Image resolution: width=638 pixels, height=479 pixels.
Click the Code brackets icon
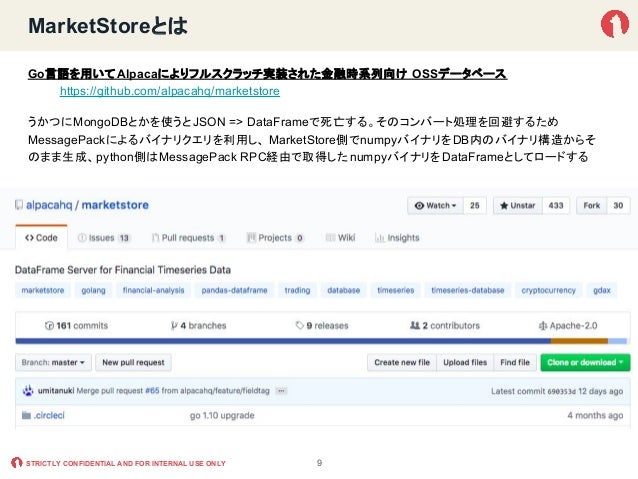[29, 238]
